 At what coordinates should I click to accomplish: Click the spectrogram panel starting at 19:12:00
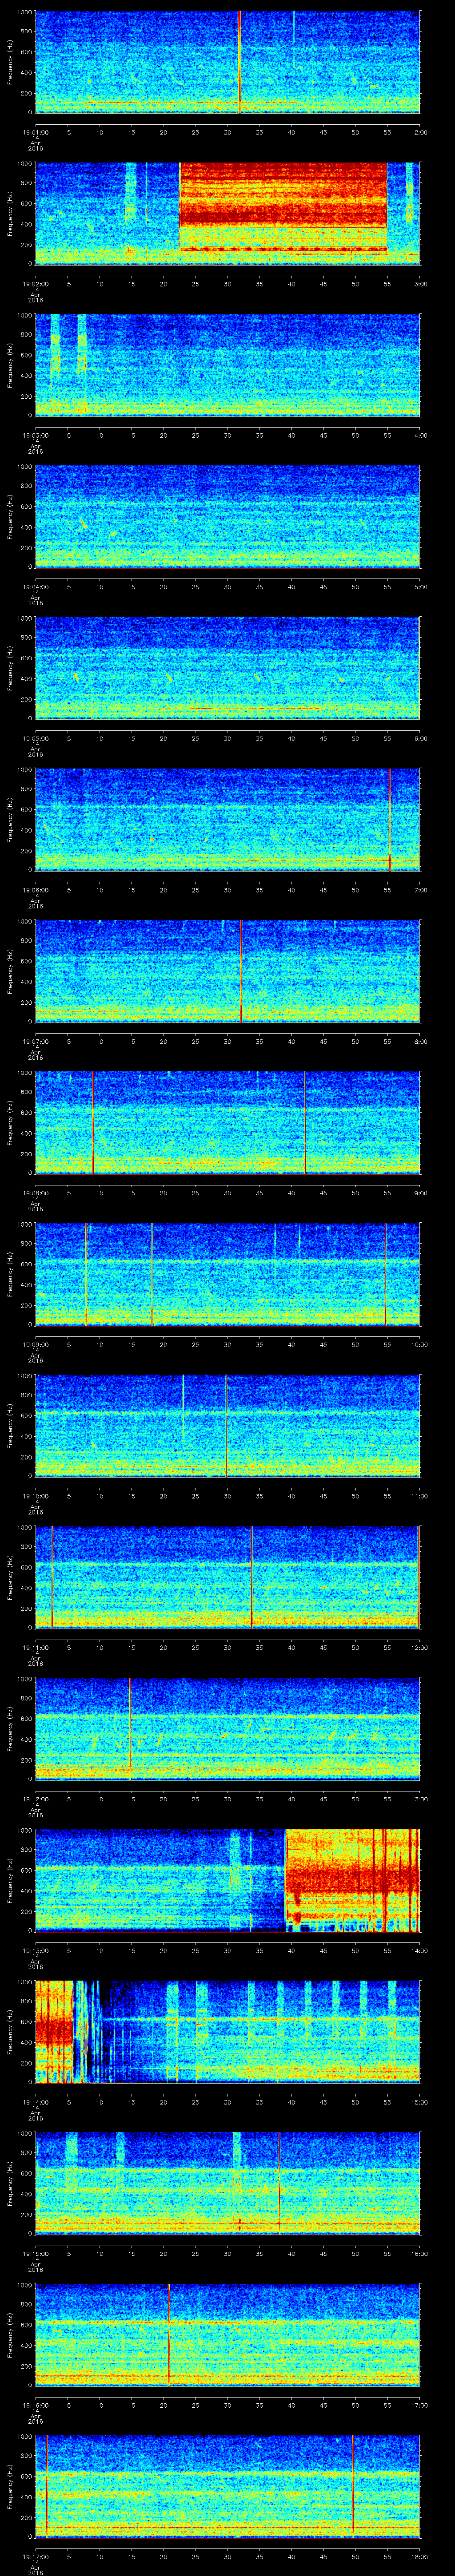coord(228,1728)
